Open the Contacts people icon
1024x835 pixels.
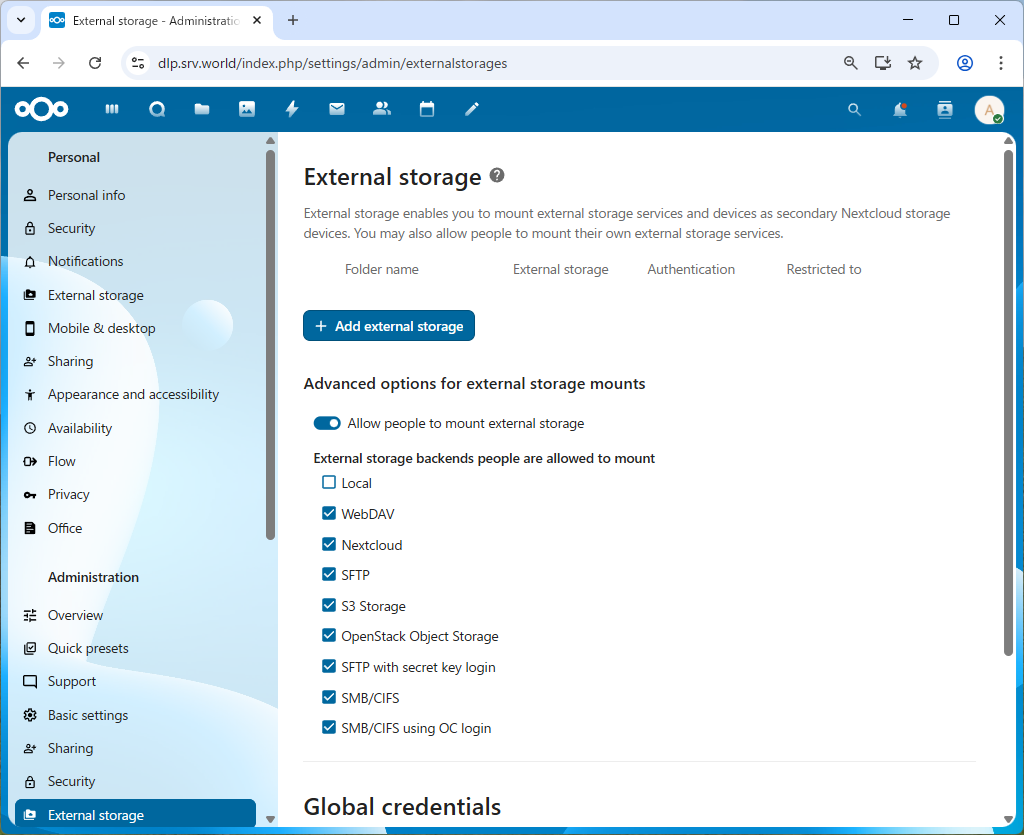(x=382, y=109)
